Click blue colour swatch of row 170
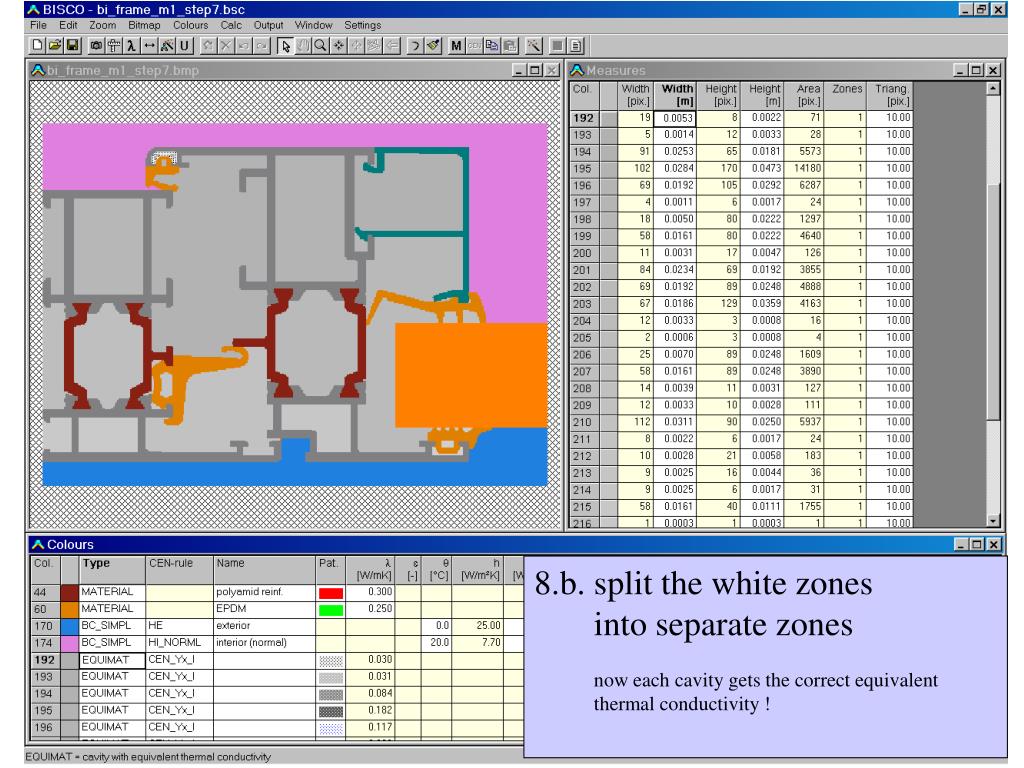The height and width of the screenshot is (768, 1024). click(x=69, y=626)
